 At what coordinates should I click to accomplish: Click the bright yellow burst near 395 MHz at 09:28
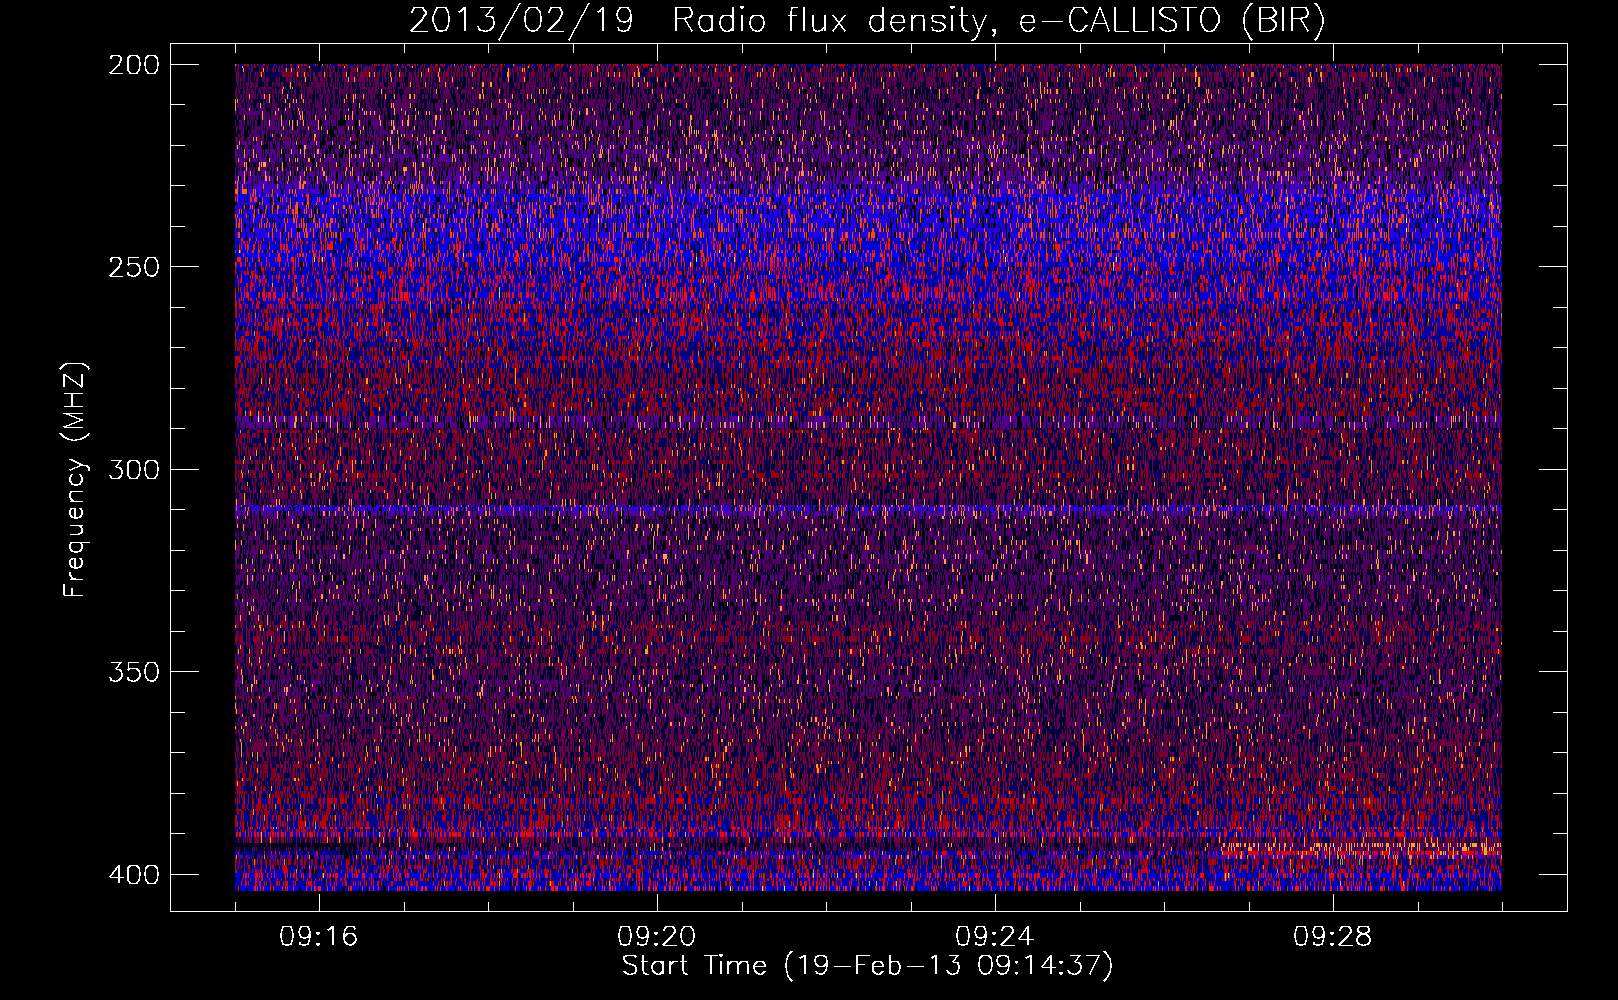pos(1360,850)
